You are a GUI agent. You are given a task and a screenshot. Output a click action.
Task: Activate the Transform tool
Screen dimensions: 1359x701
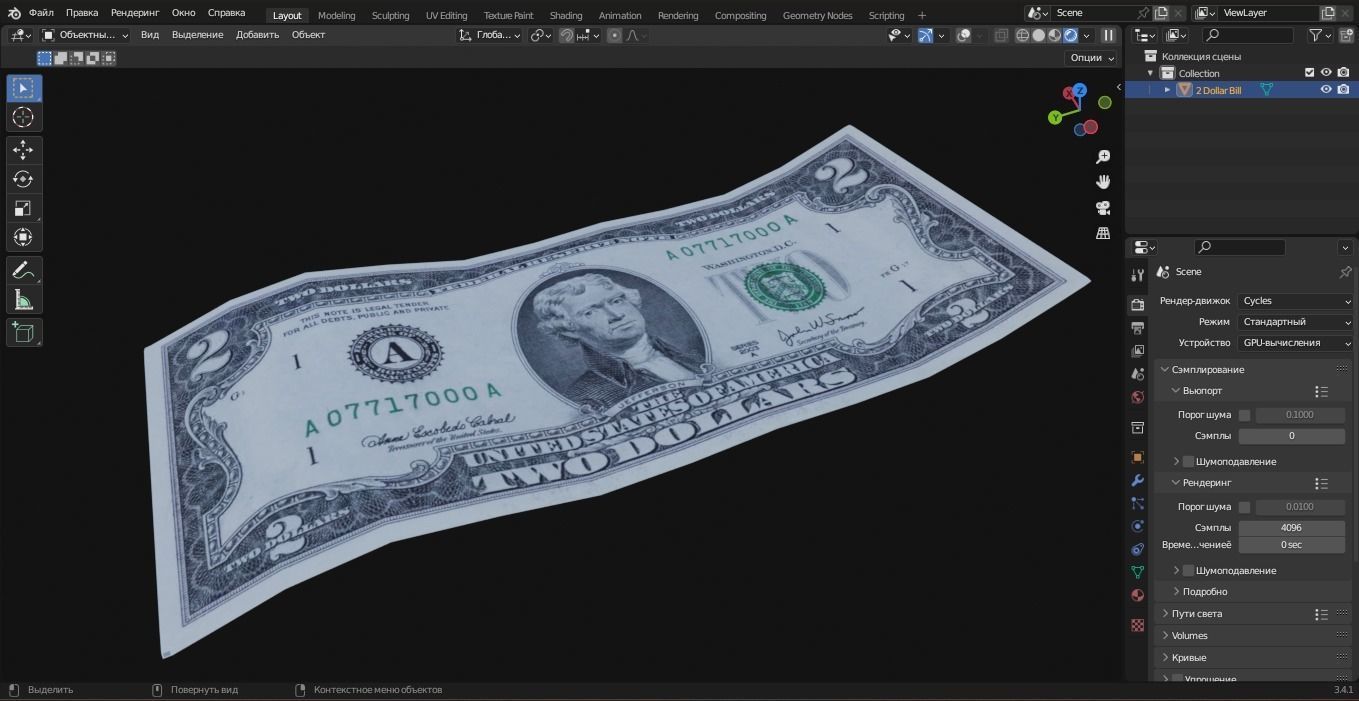(24, 237)
